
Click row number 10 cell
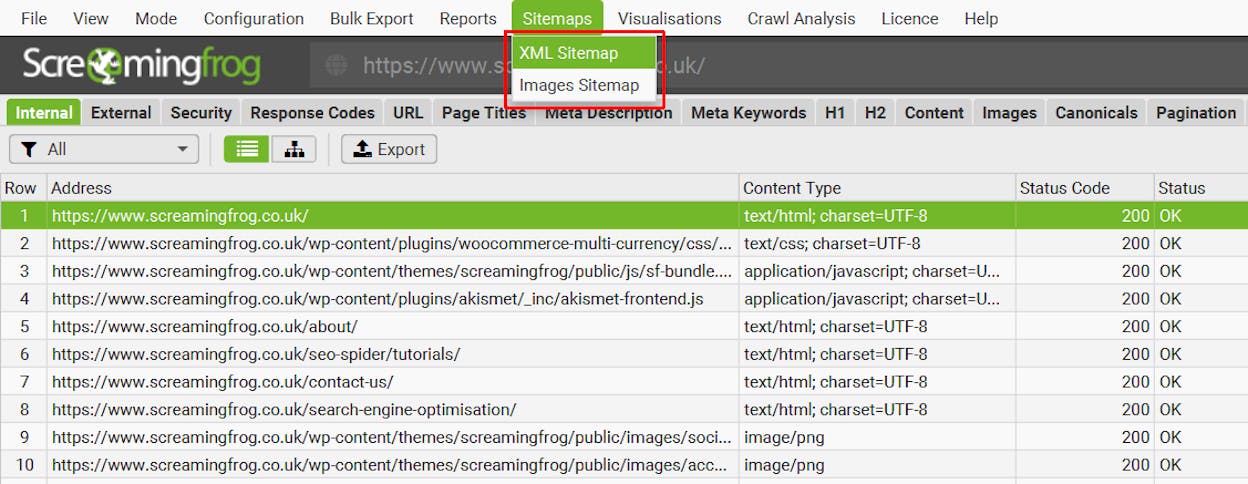click(23, 464)
